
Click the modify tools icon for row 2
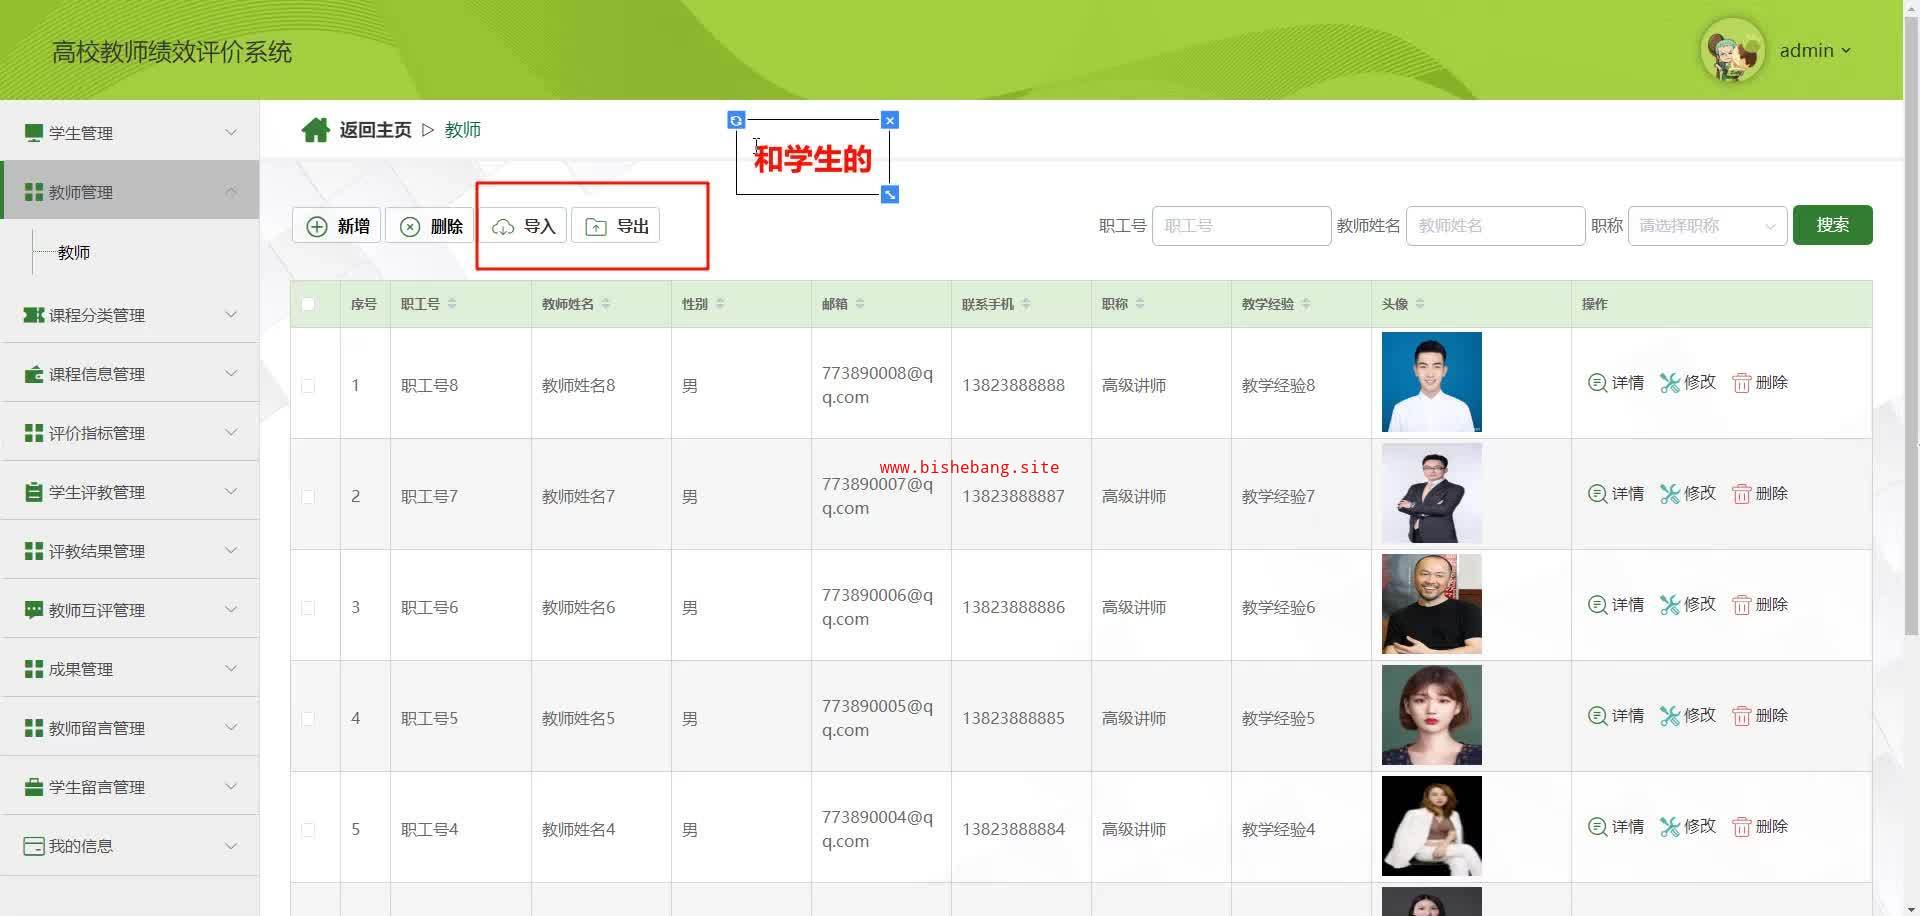point(1669,494)
